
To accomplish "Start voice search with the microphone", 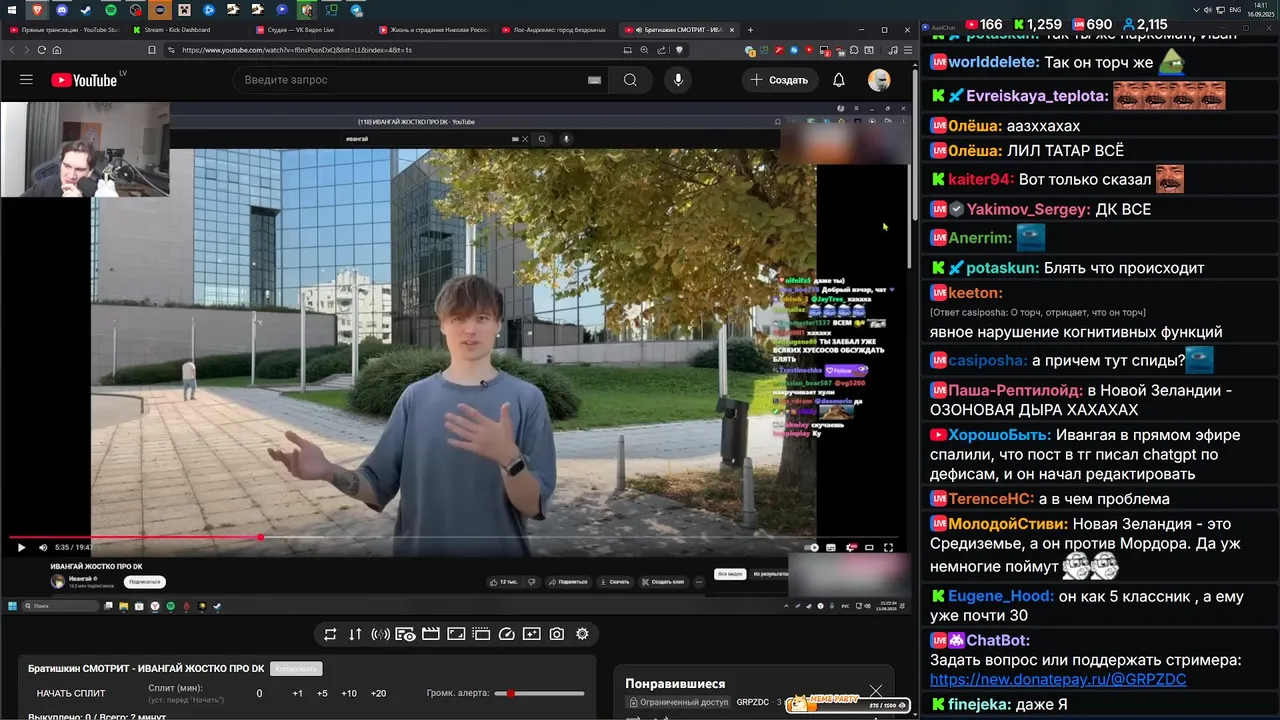I will pyautogui.click(x=678, y=80).
